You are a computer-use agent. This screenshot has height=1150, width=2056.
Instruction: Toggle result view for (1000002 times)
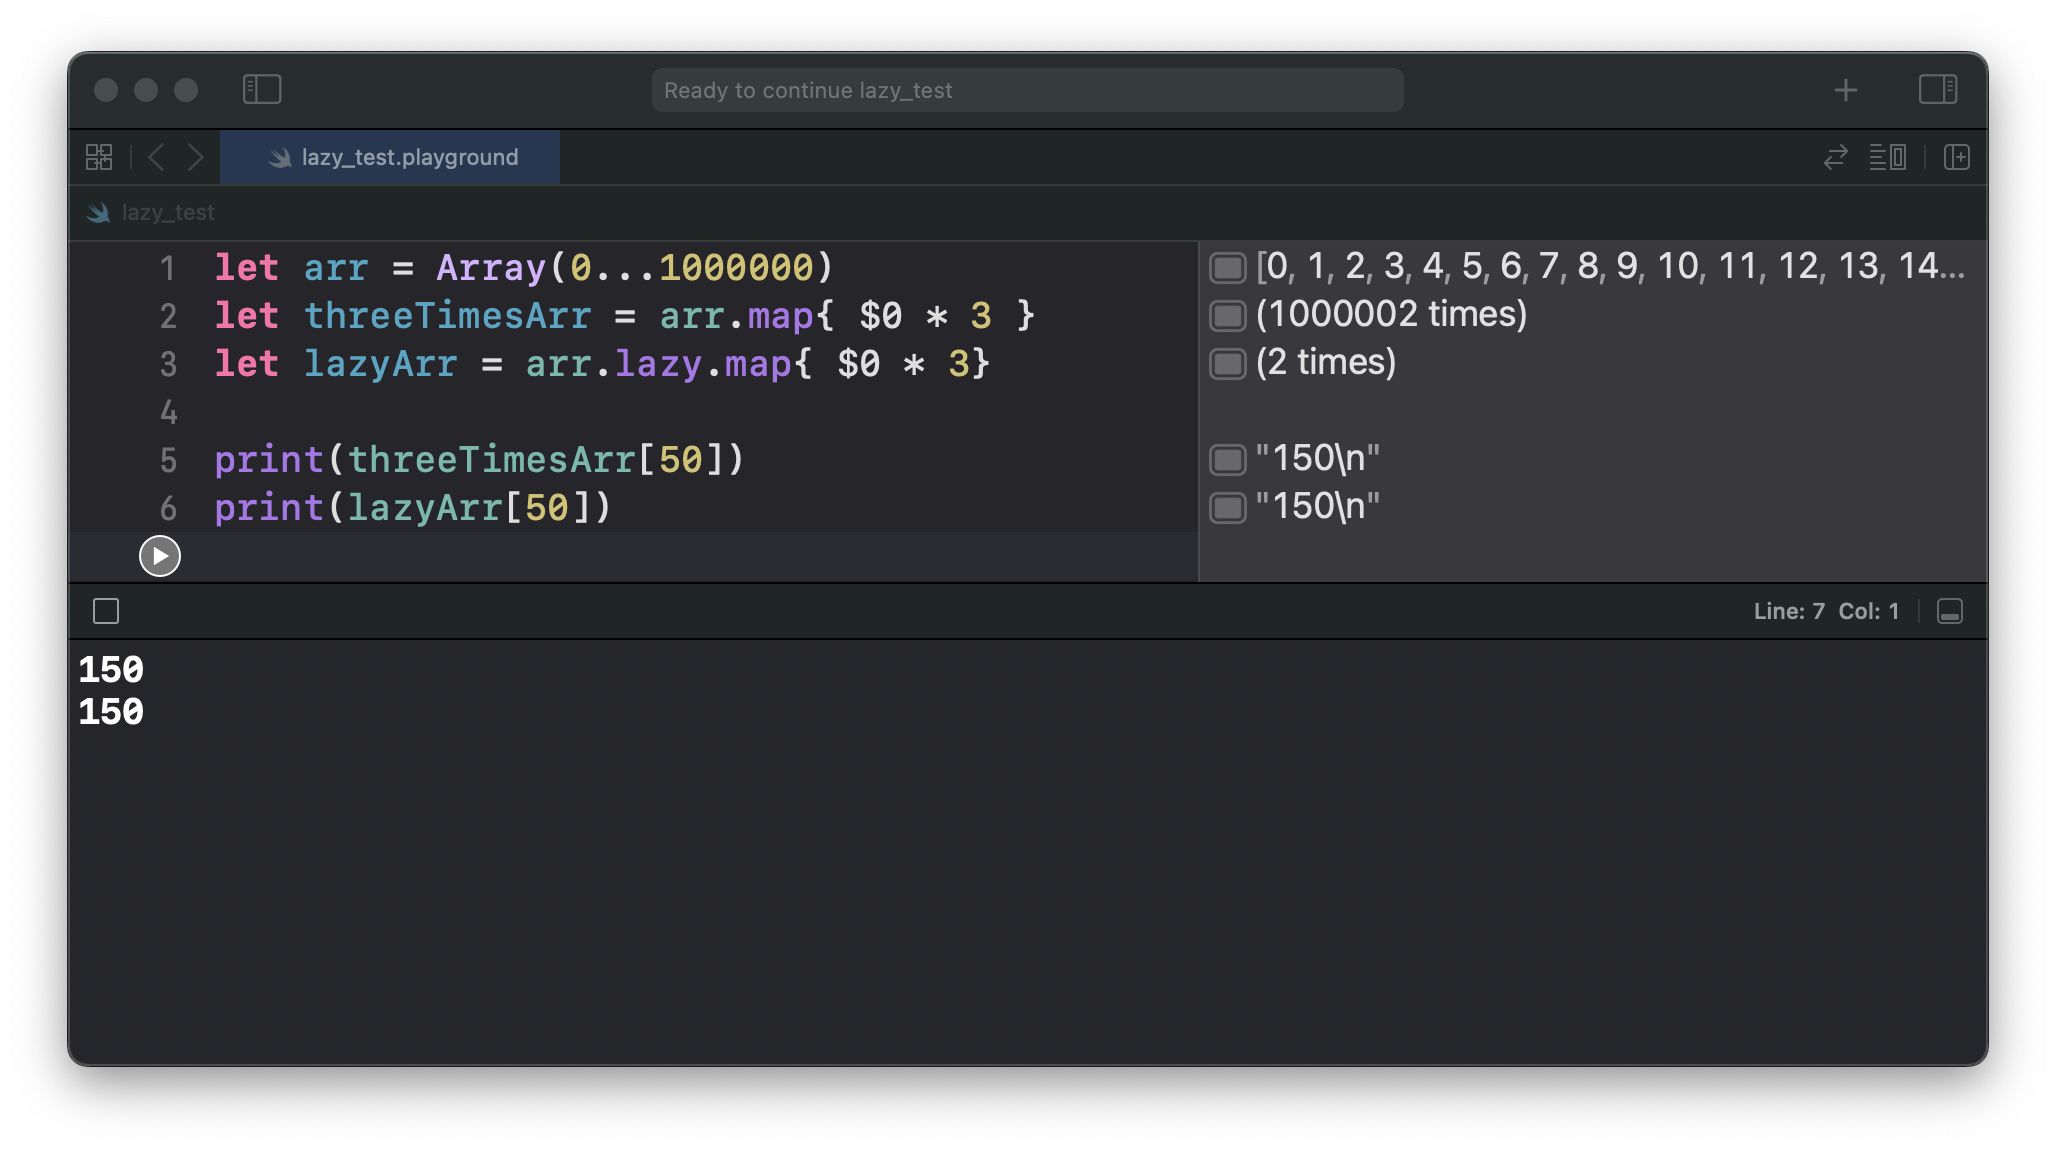[1227, 316]
